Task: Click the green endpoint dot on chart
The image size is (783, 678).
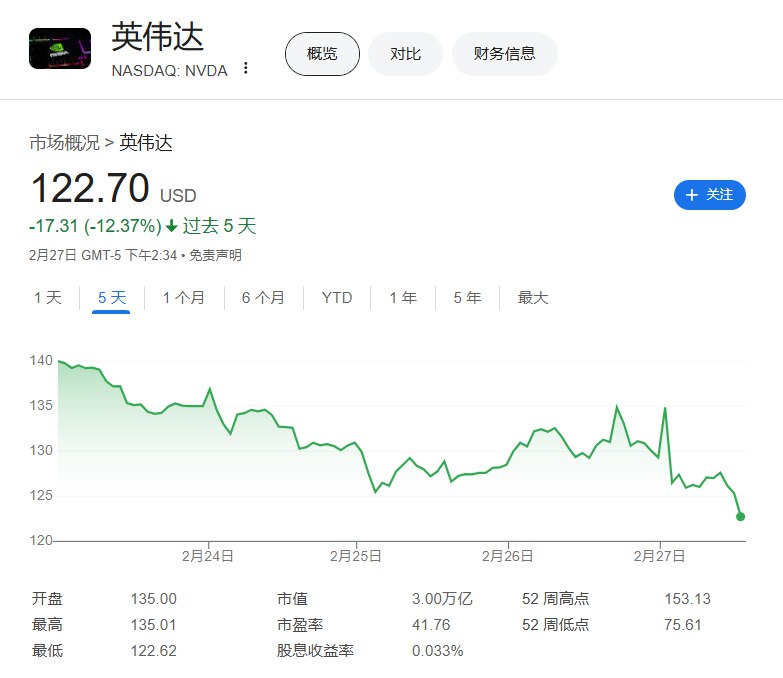Action: pyautogui.click(x=741, y=517)
